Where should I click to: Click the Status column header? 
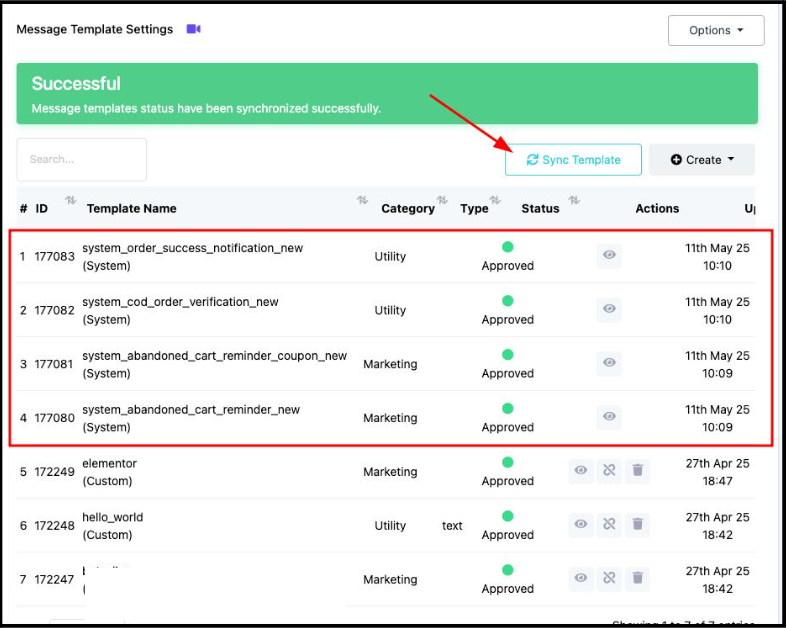tap(540, 209)
